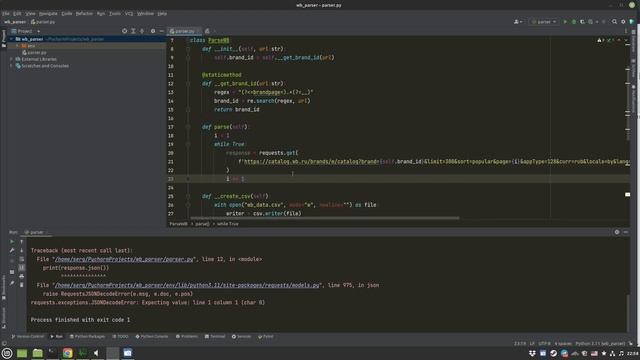This screenshot has width=640, height=360.
Task: Click Select Opened File locate icon
Action: 124,31
